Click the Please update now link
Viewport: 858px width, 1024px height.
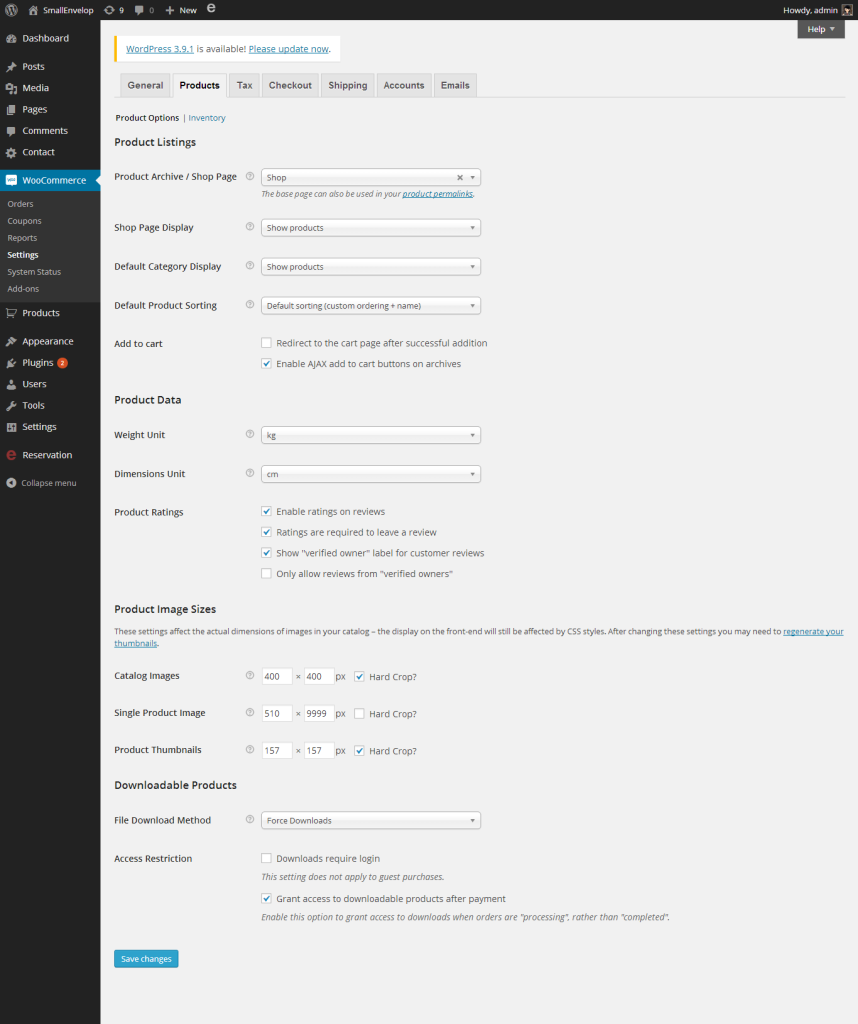(289, 49)
